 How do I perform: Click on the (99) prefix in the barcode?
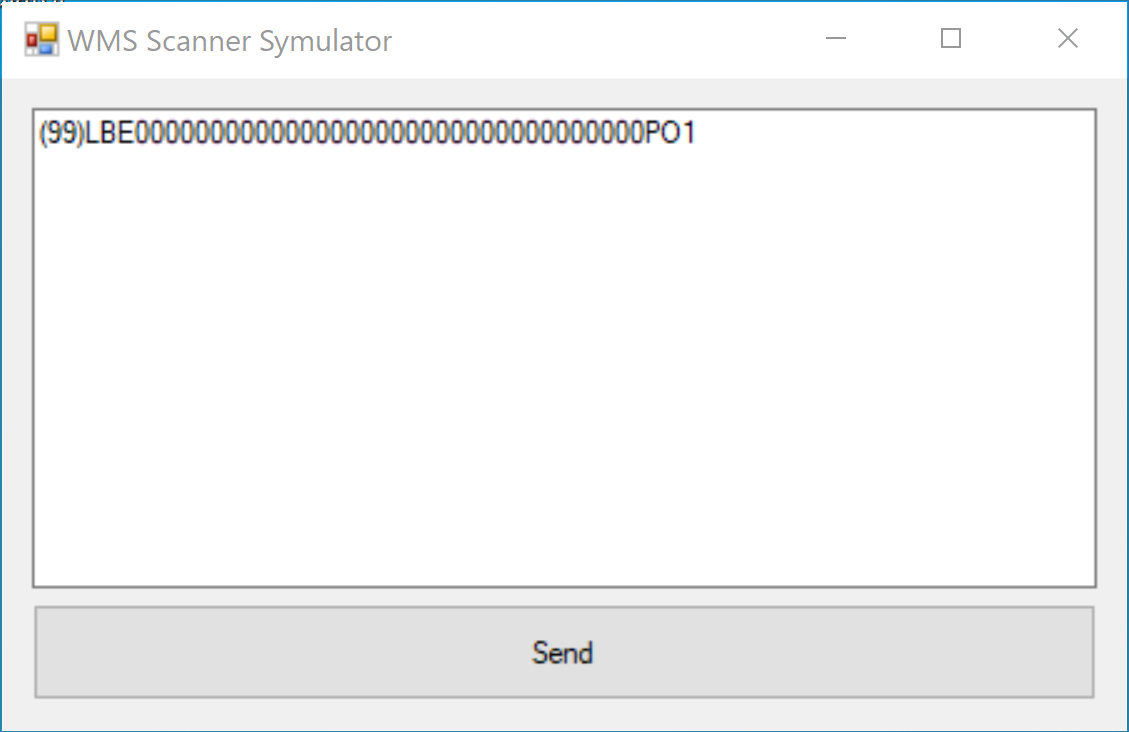pos(60,134)
